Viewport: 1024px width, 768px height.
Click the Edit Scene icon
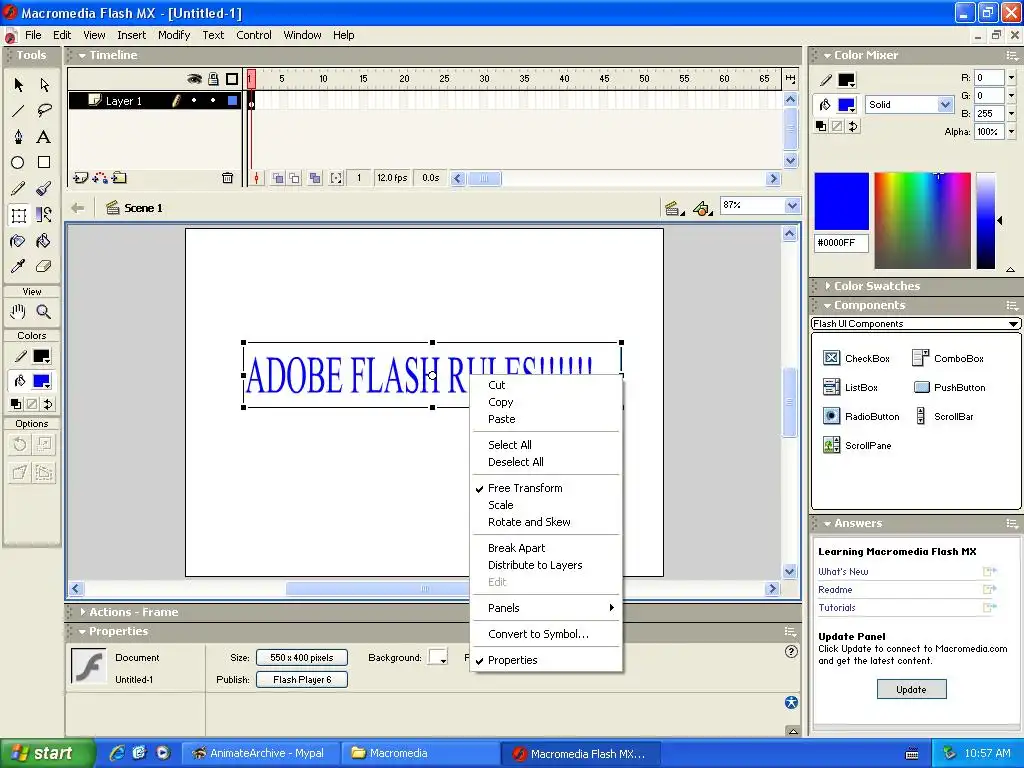point(673,208)
